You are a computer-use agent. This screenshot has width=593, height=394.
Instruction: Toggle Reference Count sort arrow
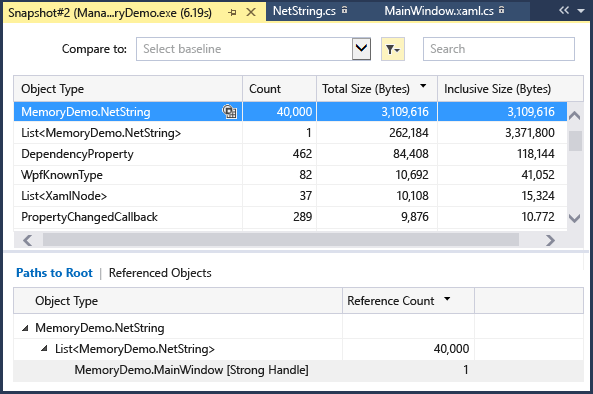pyautogui.click(x=447, y=299)
